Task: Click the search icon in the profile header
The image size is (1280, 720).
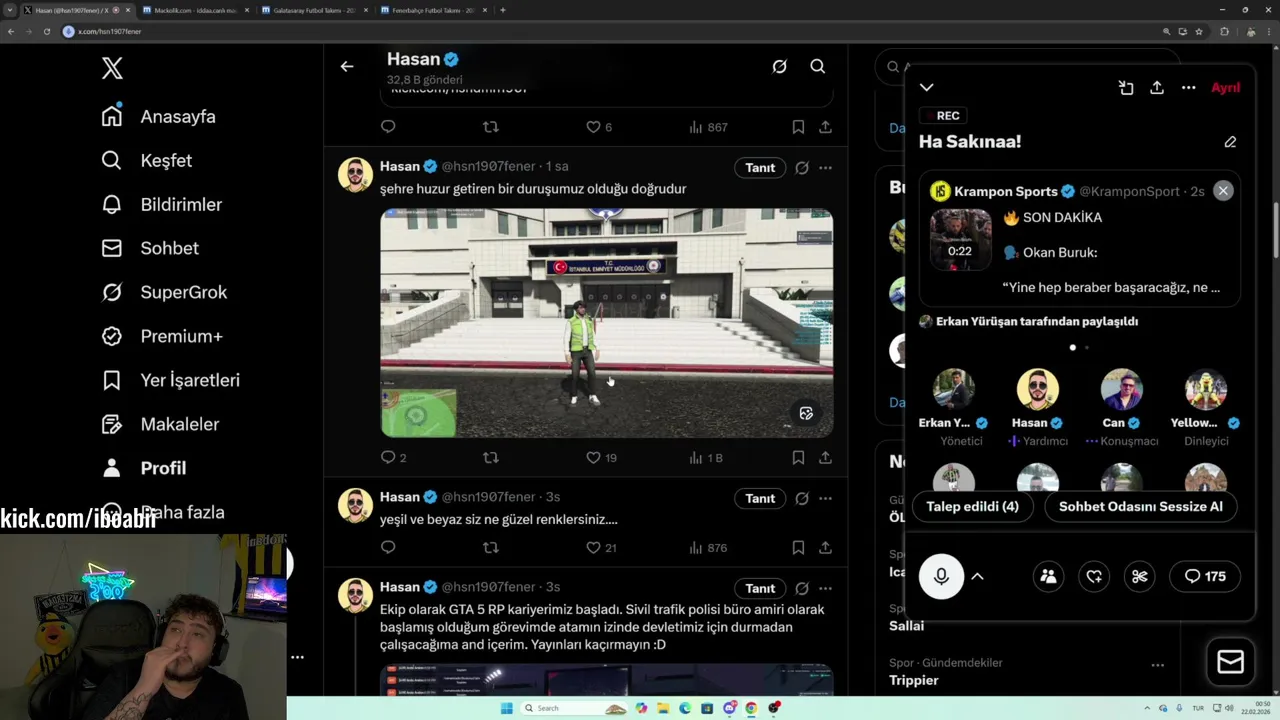Action: click(x=818, y=66)
